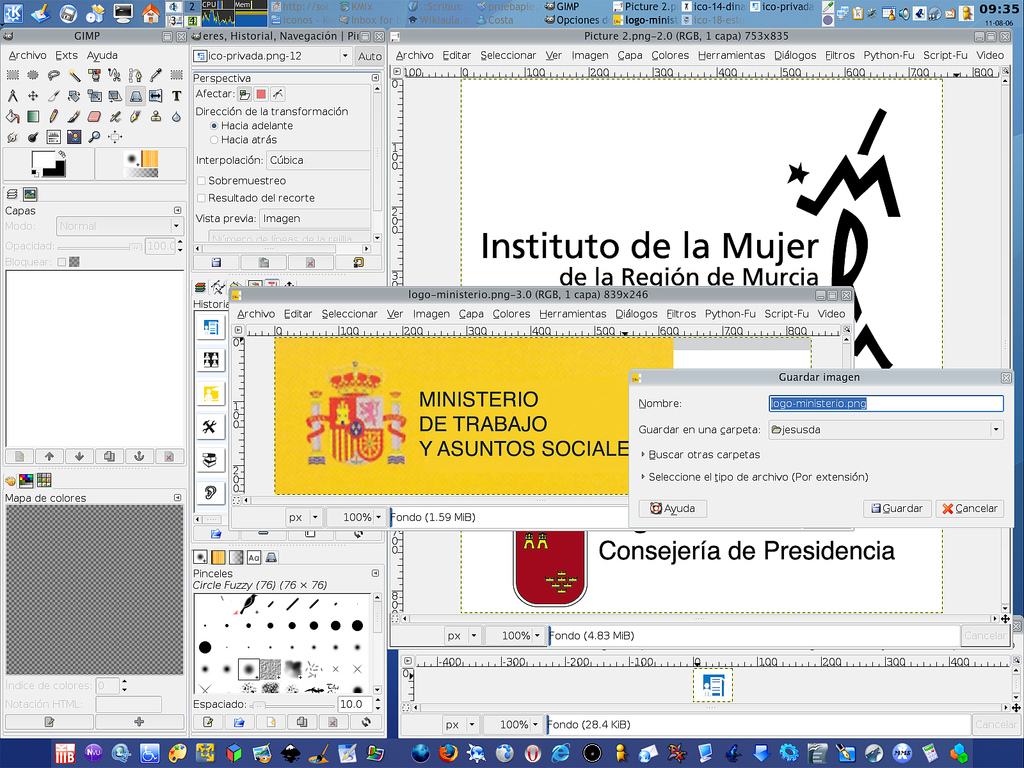The height and width of the screenshot is (768, 1024).
Task: Expand Buscar otras carpetas
Action: click(x=699, y=455)
